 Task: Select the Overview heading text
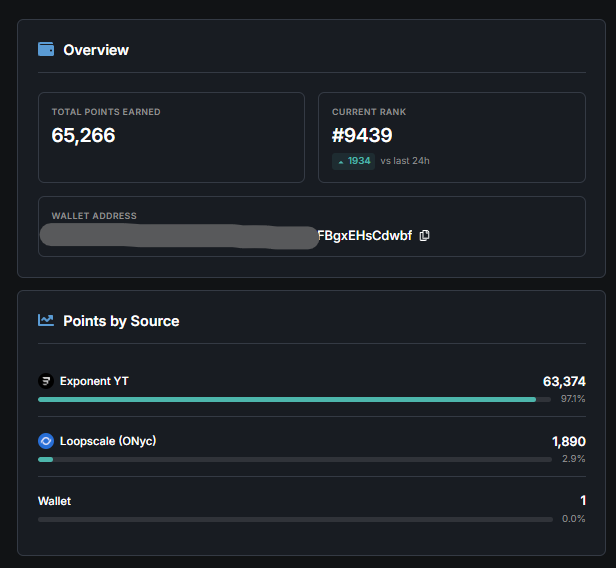point(96,50)
